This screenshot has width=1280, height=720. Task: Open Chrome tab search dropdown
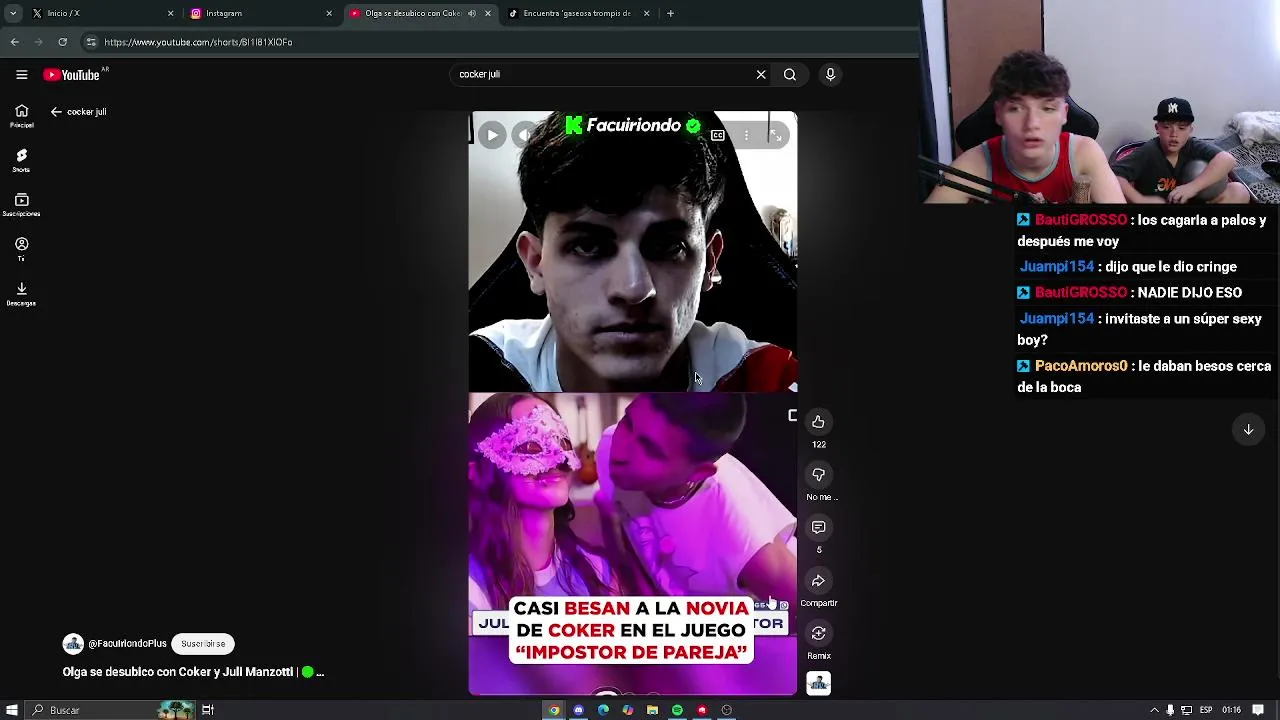(x=12, y=13)
